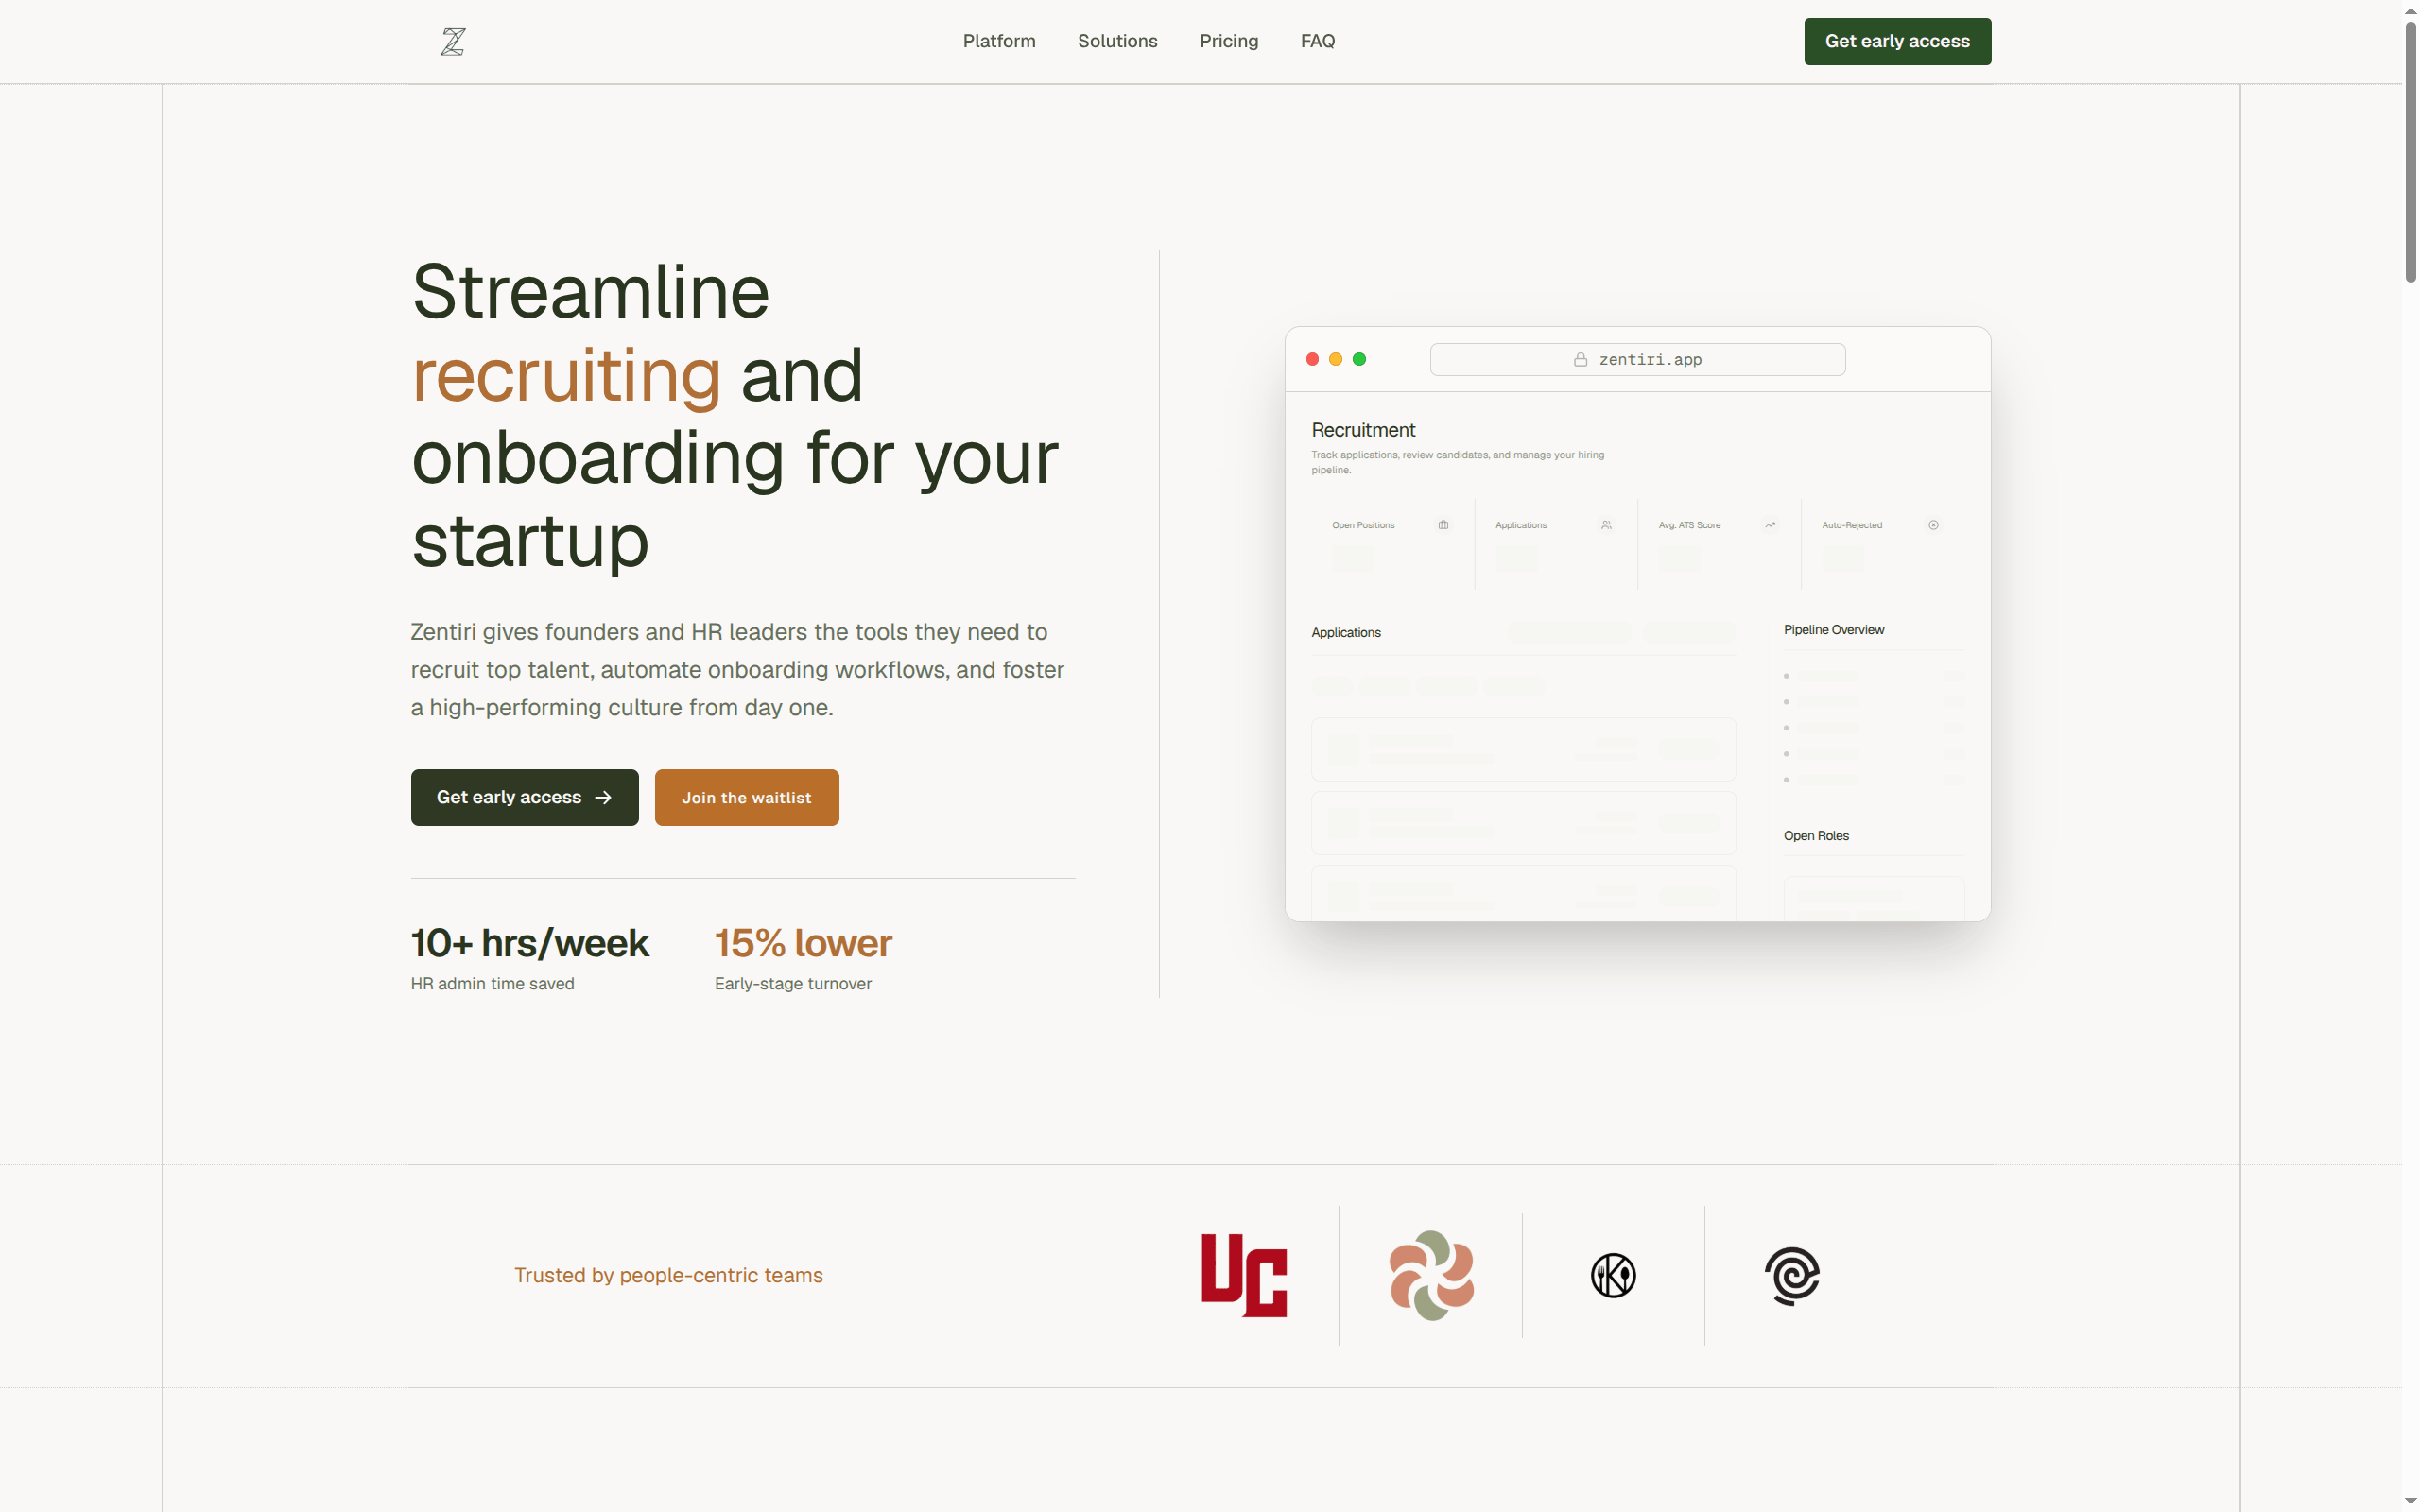Click the padlock icon in address bar

1580,360
